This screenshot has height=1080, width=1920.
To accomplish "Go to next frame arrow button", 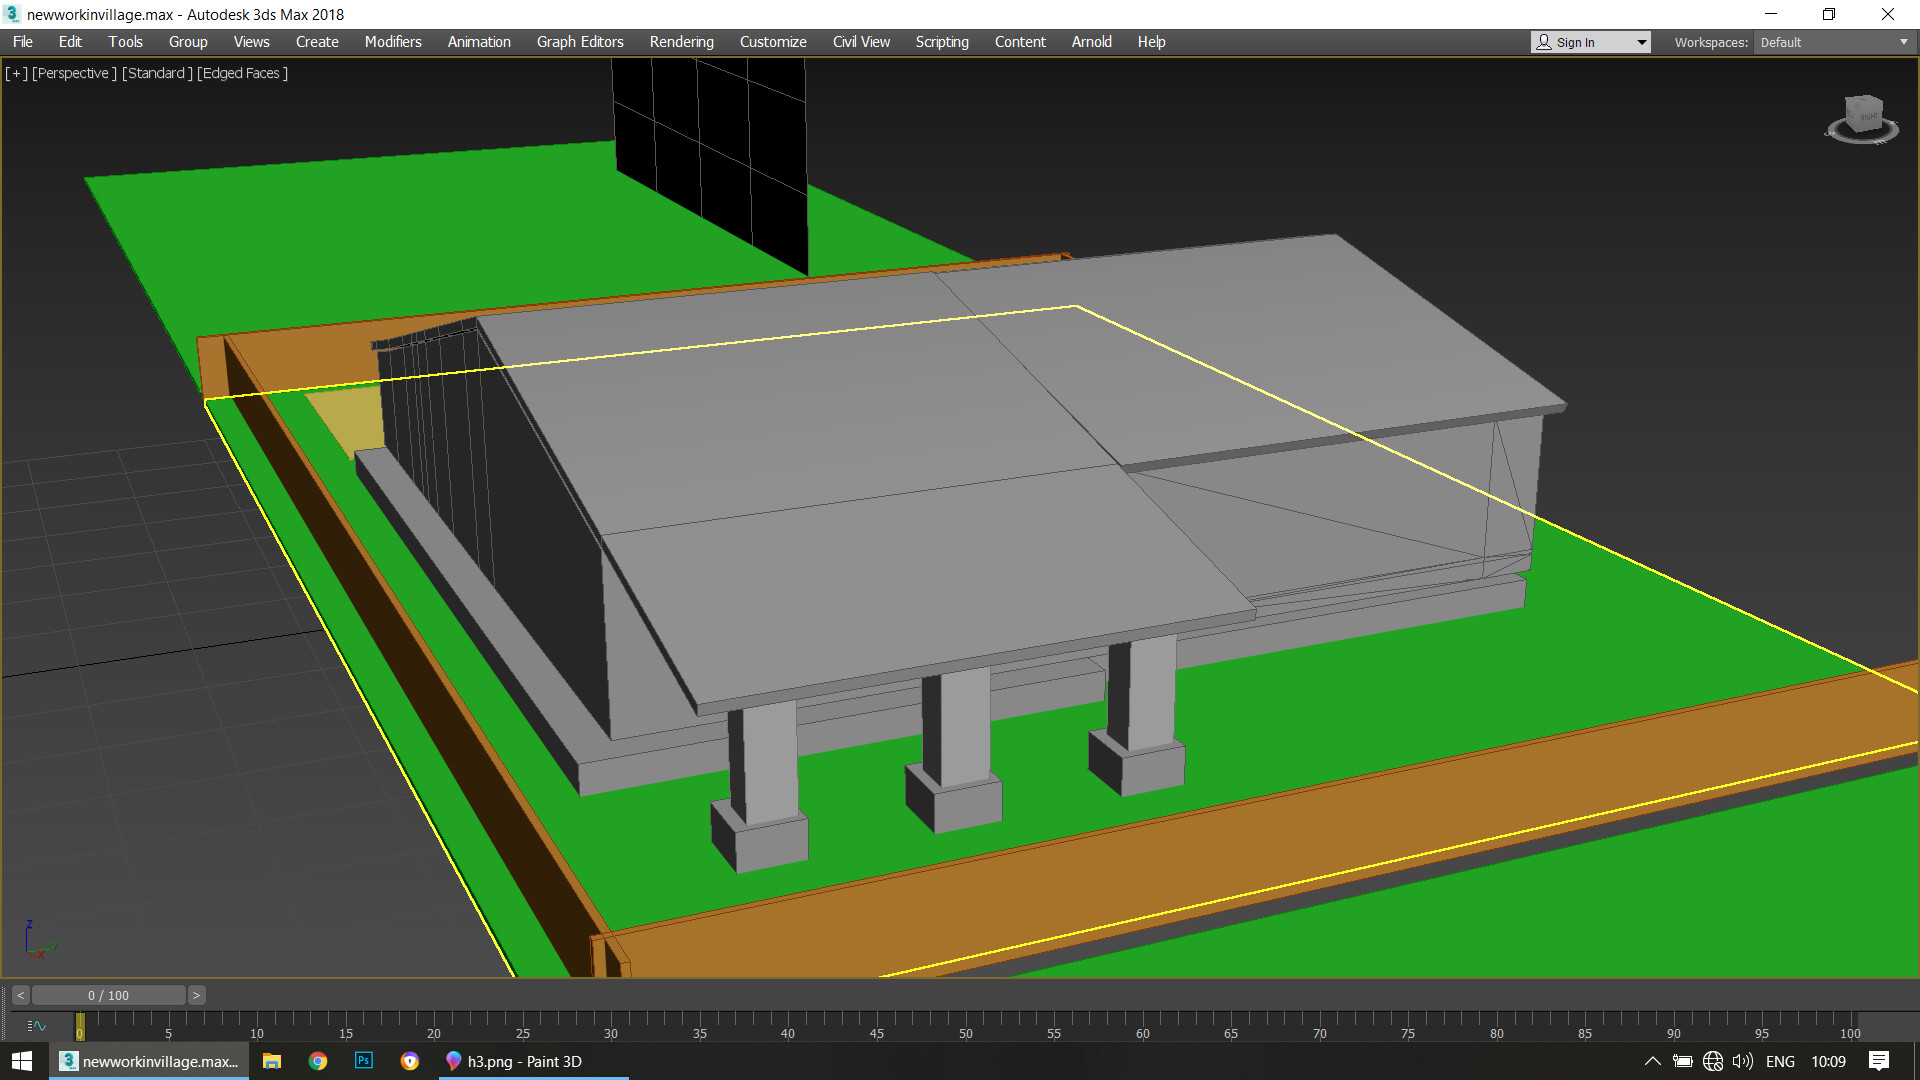I will click(196, 995).
